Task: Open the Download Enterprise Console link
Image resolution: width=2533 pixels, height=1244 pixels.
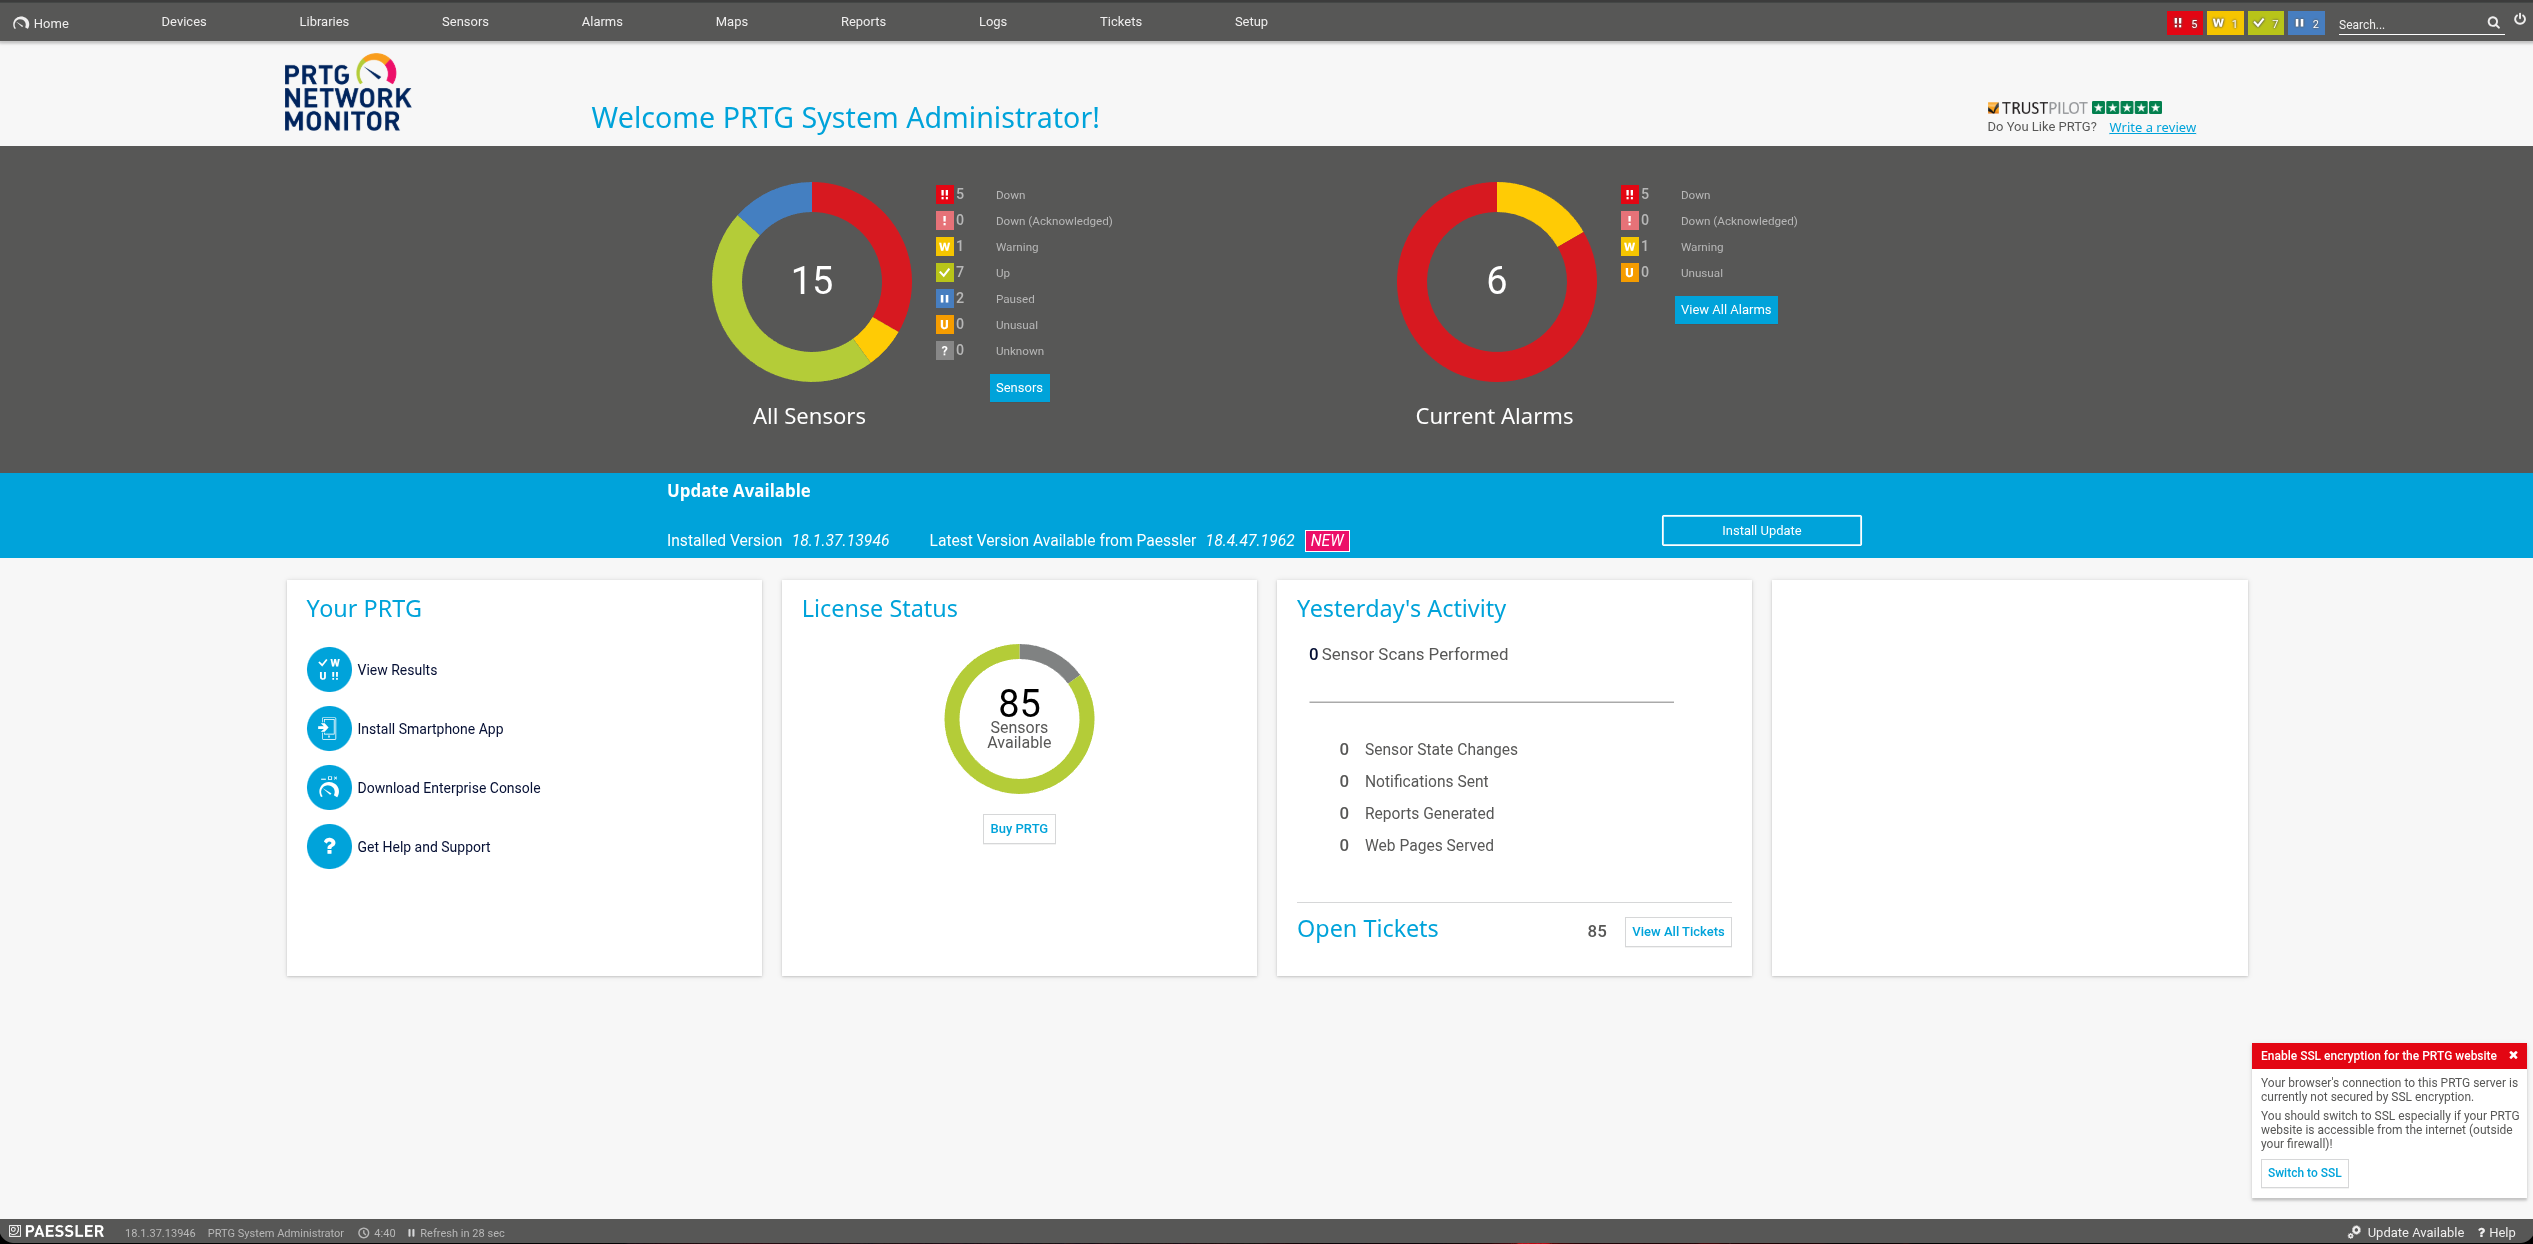Action: [x=449, y=788]
